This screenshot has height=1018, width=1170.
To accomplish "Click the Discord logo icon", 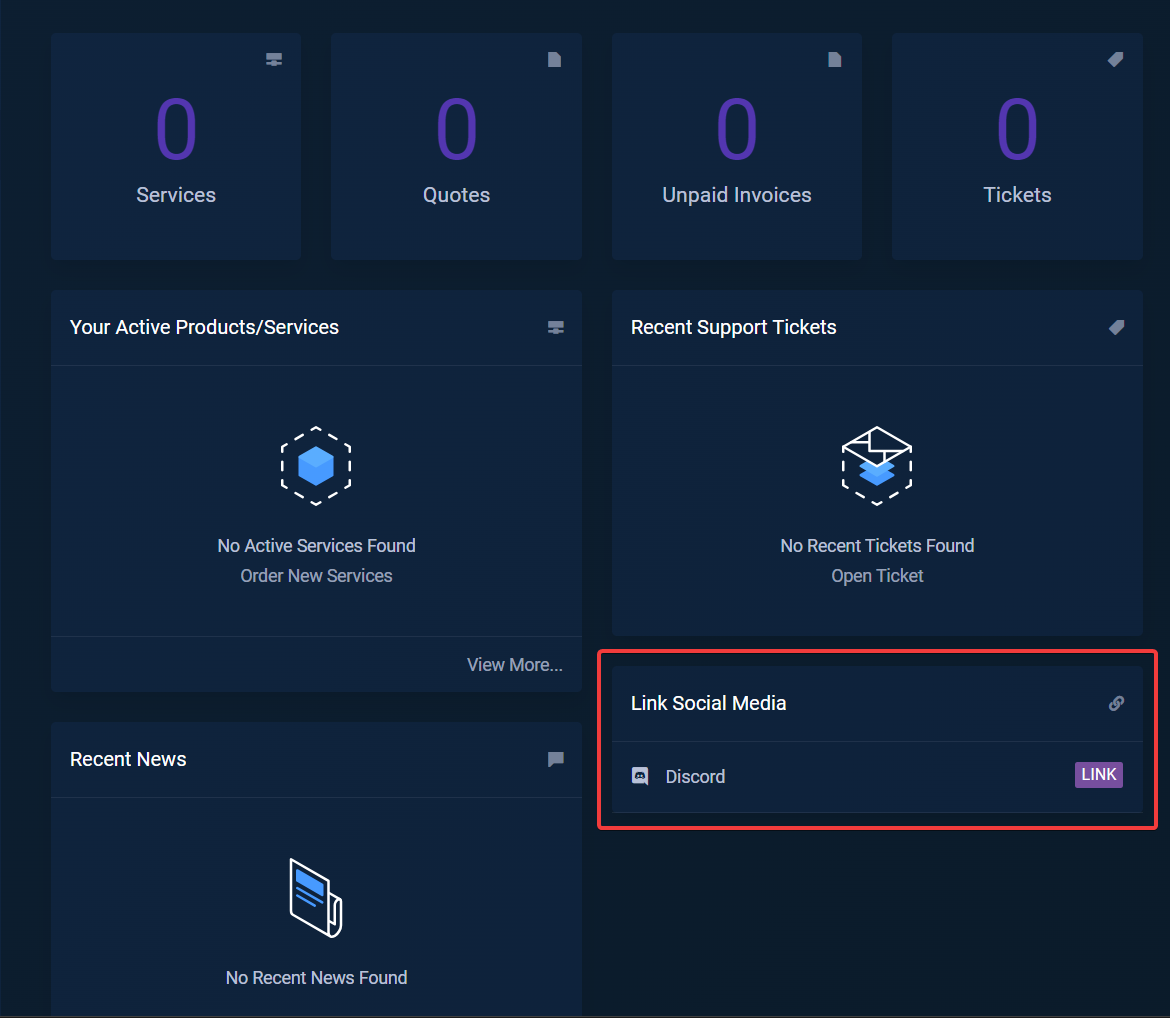I will [x=640, y=776].
